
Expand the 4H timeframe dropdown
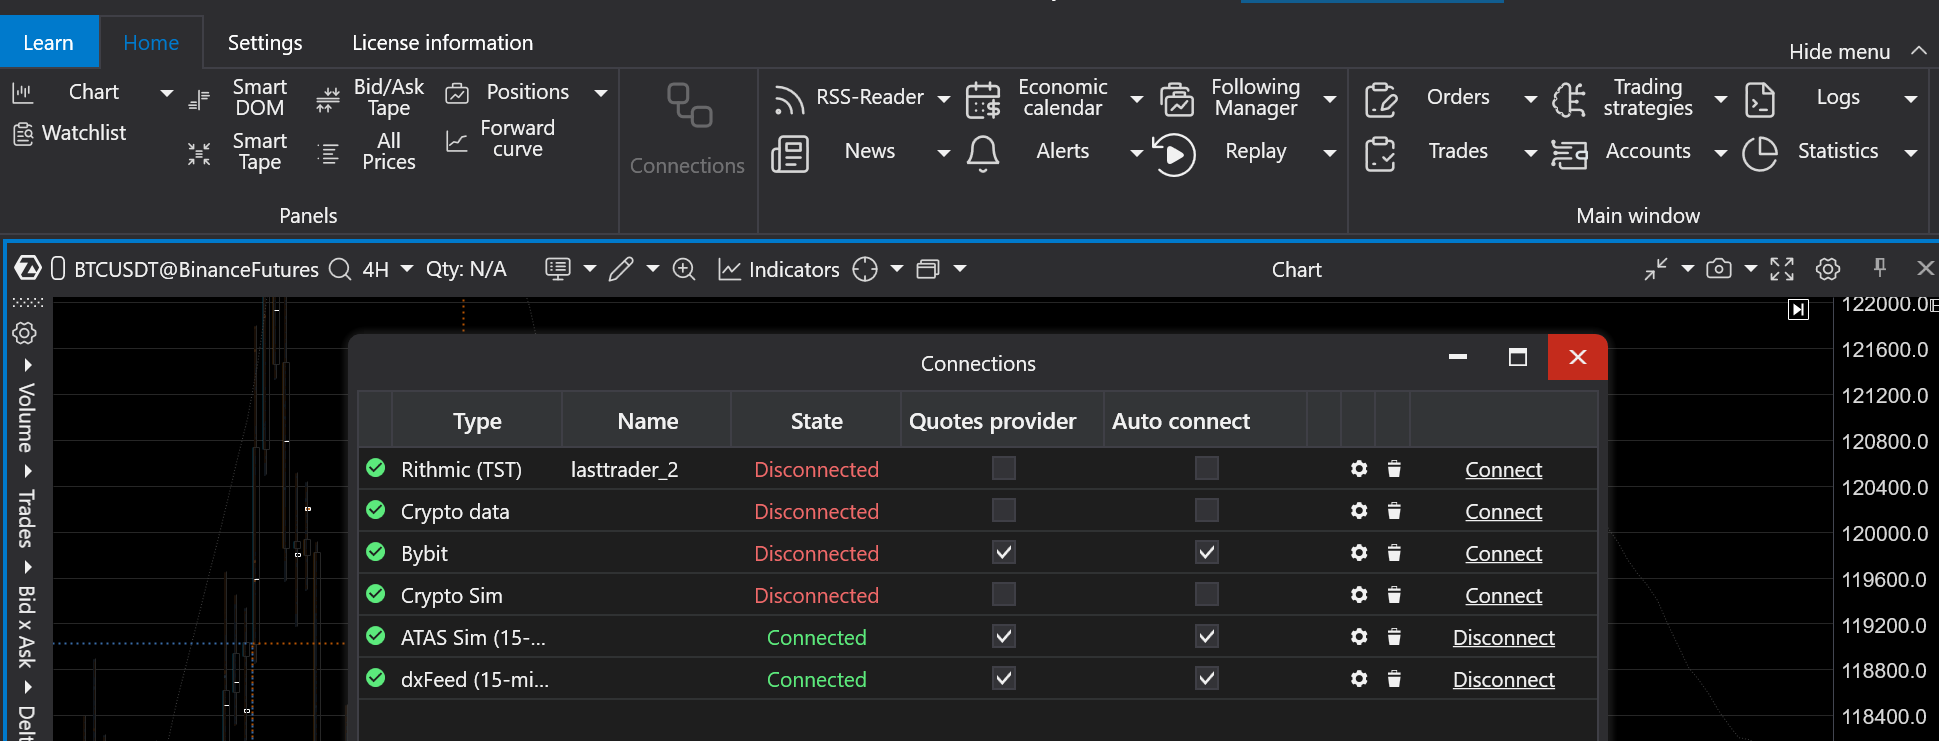(407, 269)
